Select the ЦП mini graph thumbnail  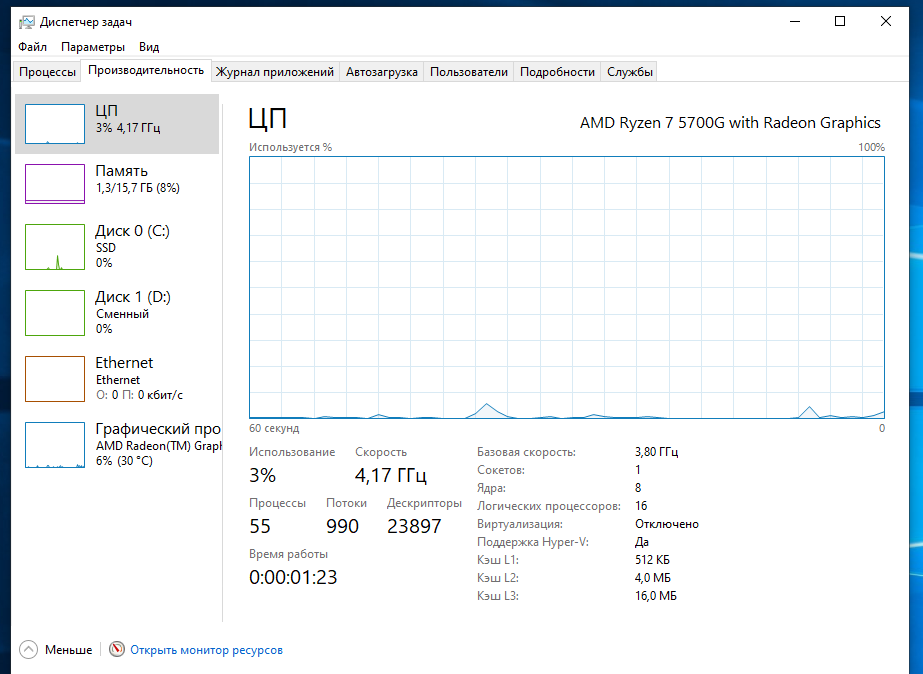(x=55, y=124)
